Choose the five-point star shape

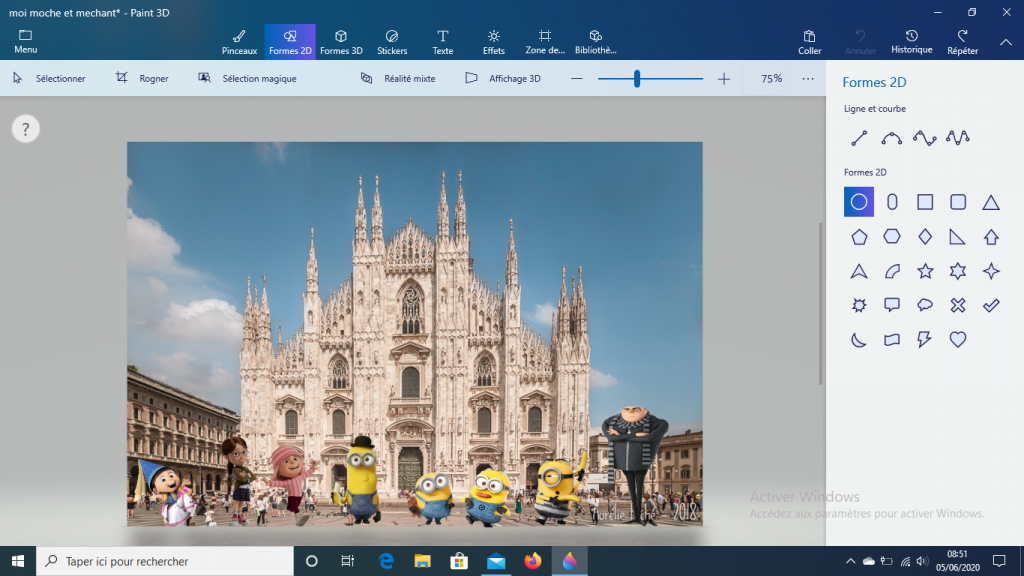[x=925, y=271]
